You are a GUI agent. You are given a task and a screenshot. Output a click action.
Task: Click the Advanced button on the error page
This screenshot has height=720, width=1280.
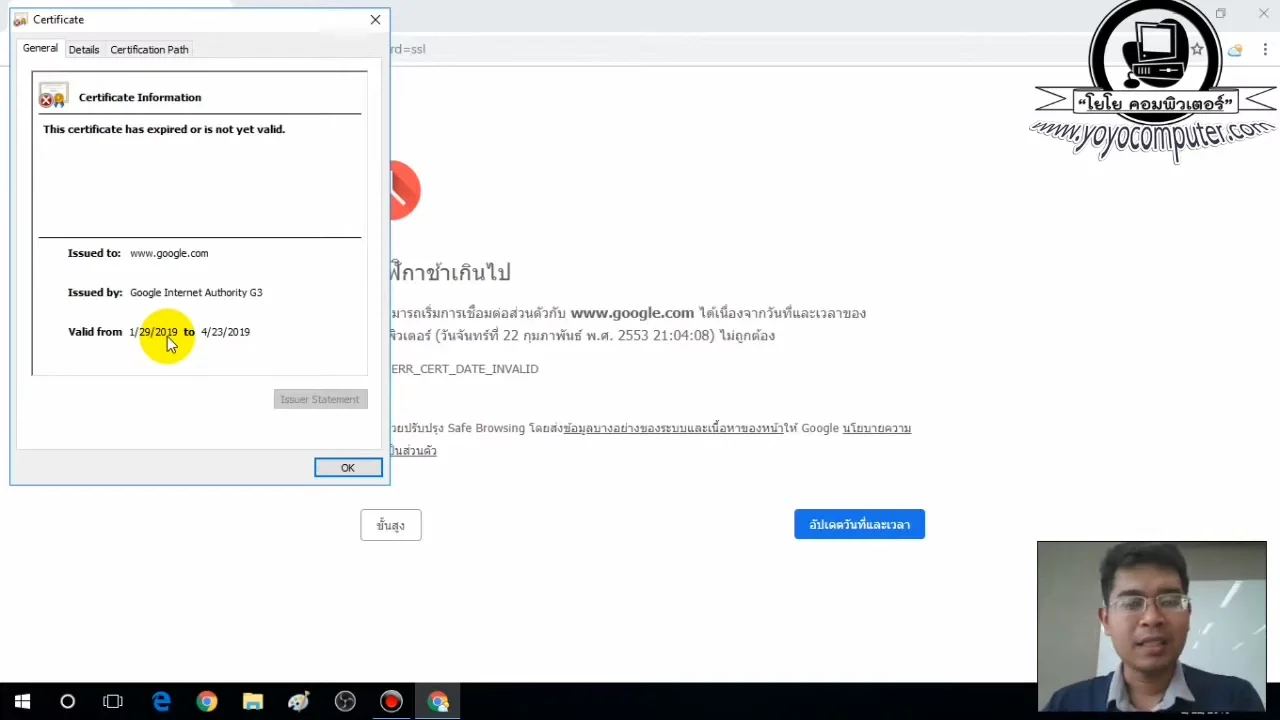click(390, 524)
